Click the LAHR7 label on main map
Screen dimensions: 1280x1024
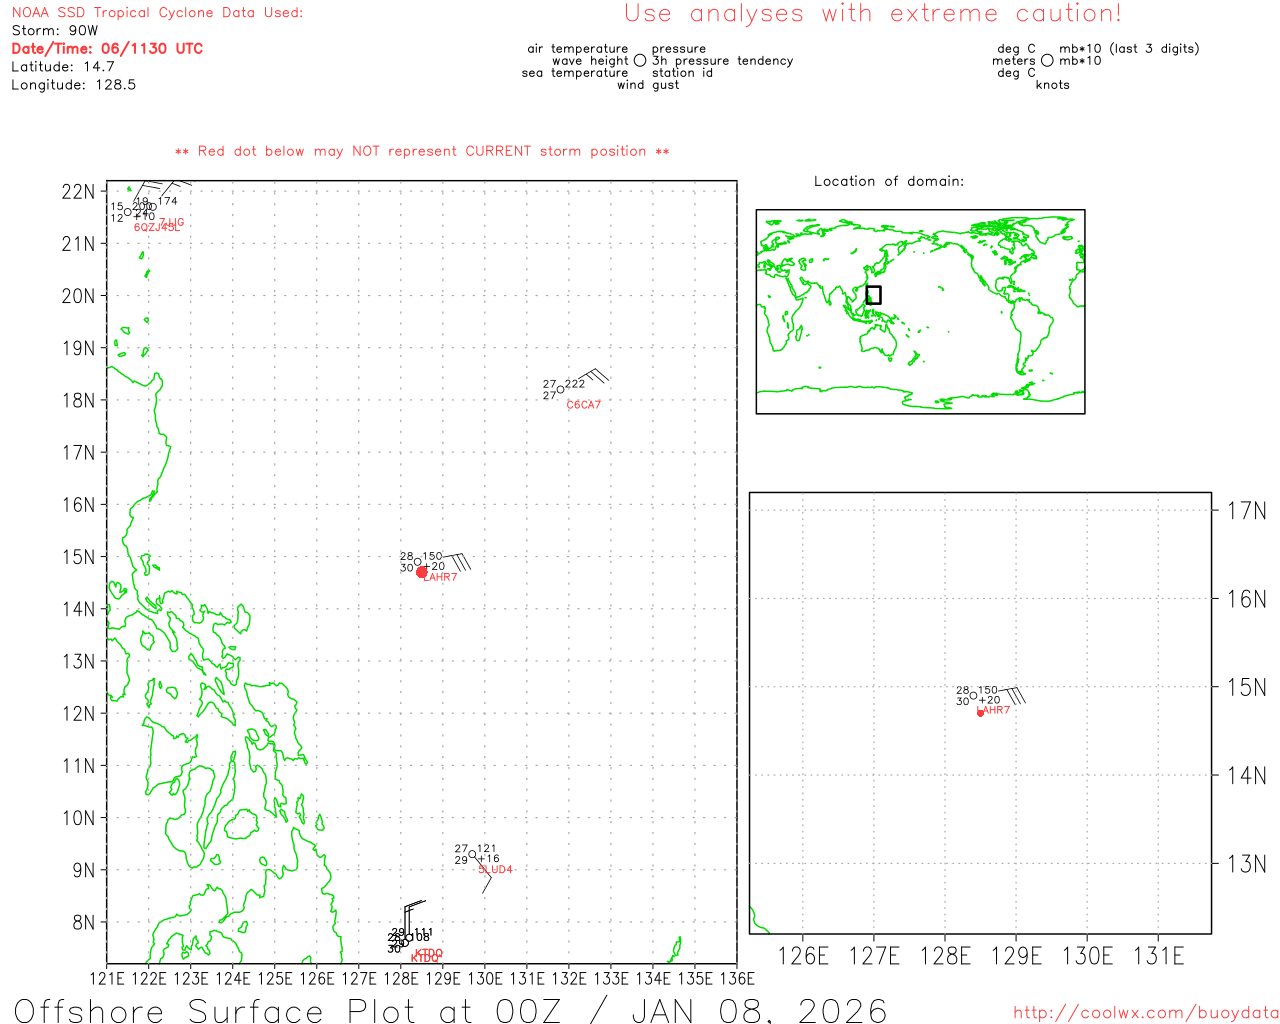coord(441,578)
